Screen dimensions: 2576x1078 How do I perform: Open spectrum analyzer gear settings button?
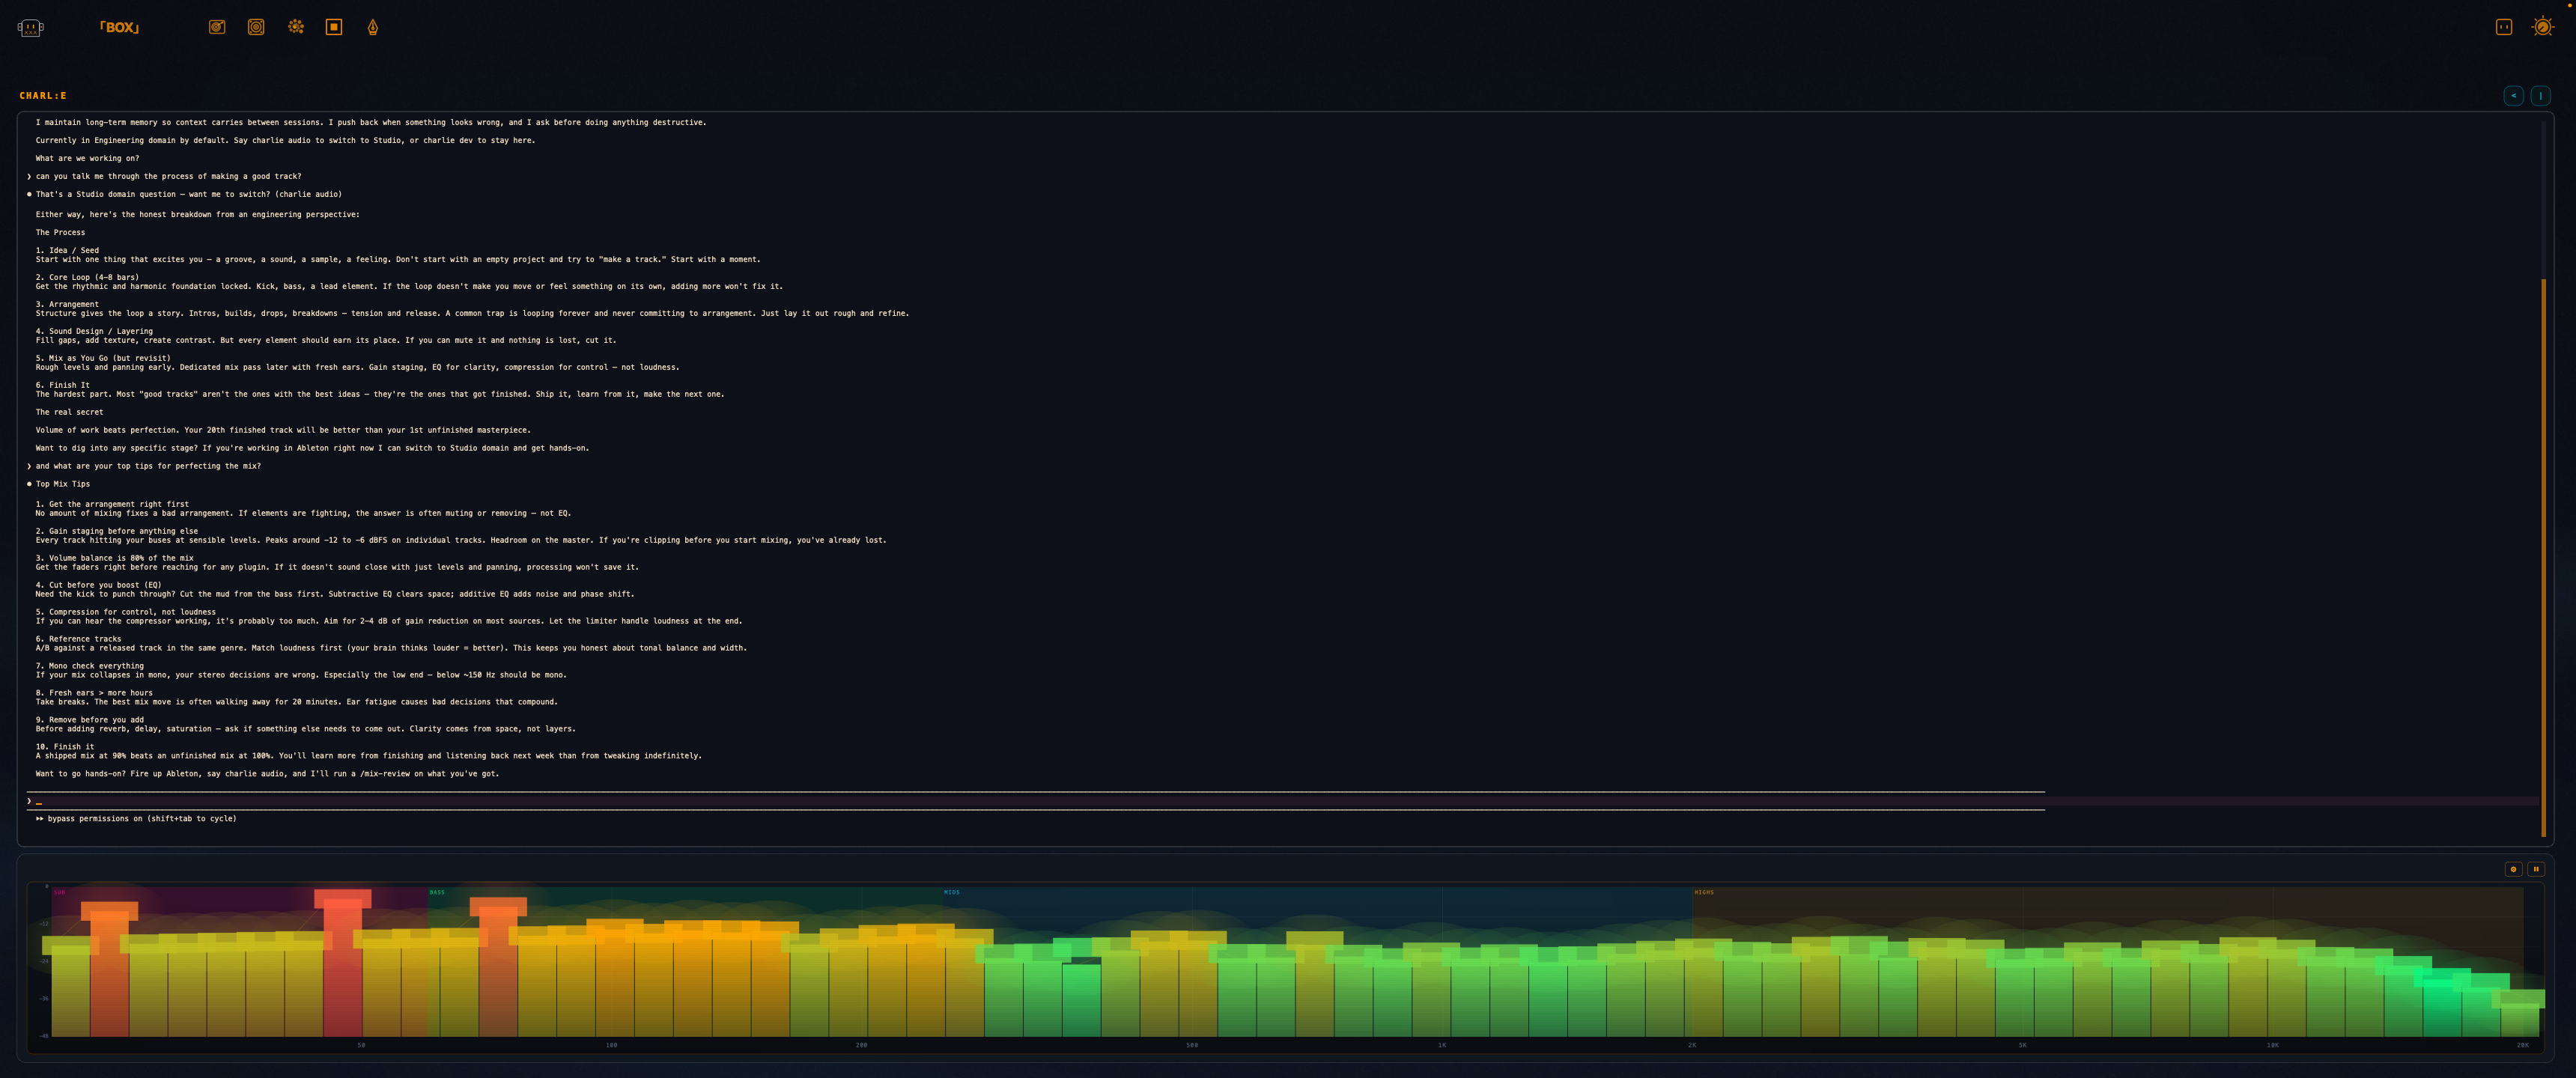click(2514, 869)
